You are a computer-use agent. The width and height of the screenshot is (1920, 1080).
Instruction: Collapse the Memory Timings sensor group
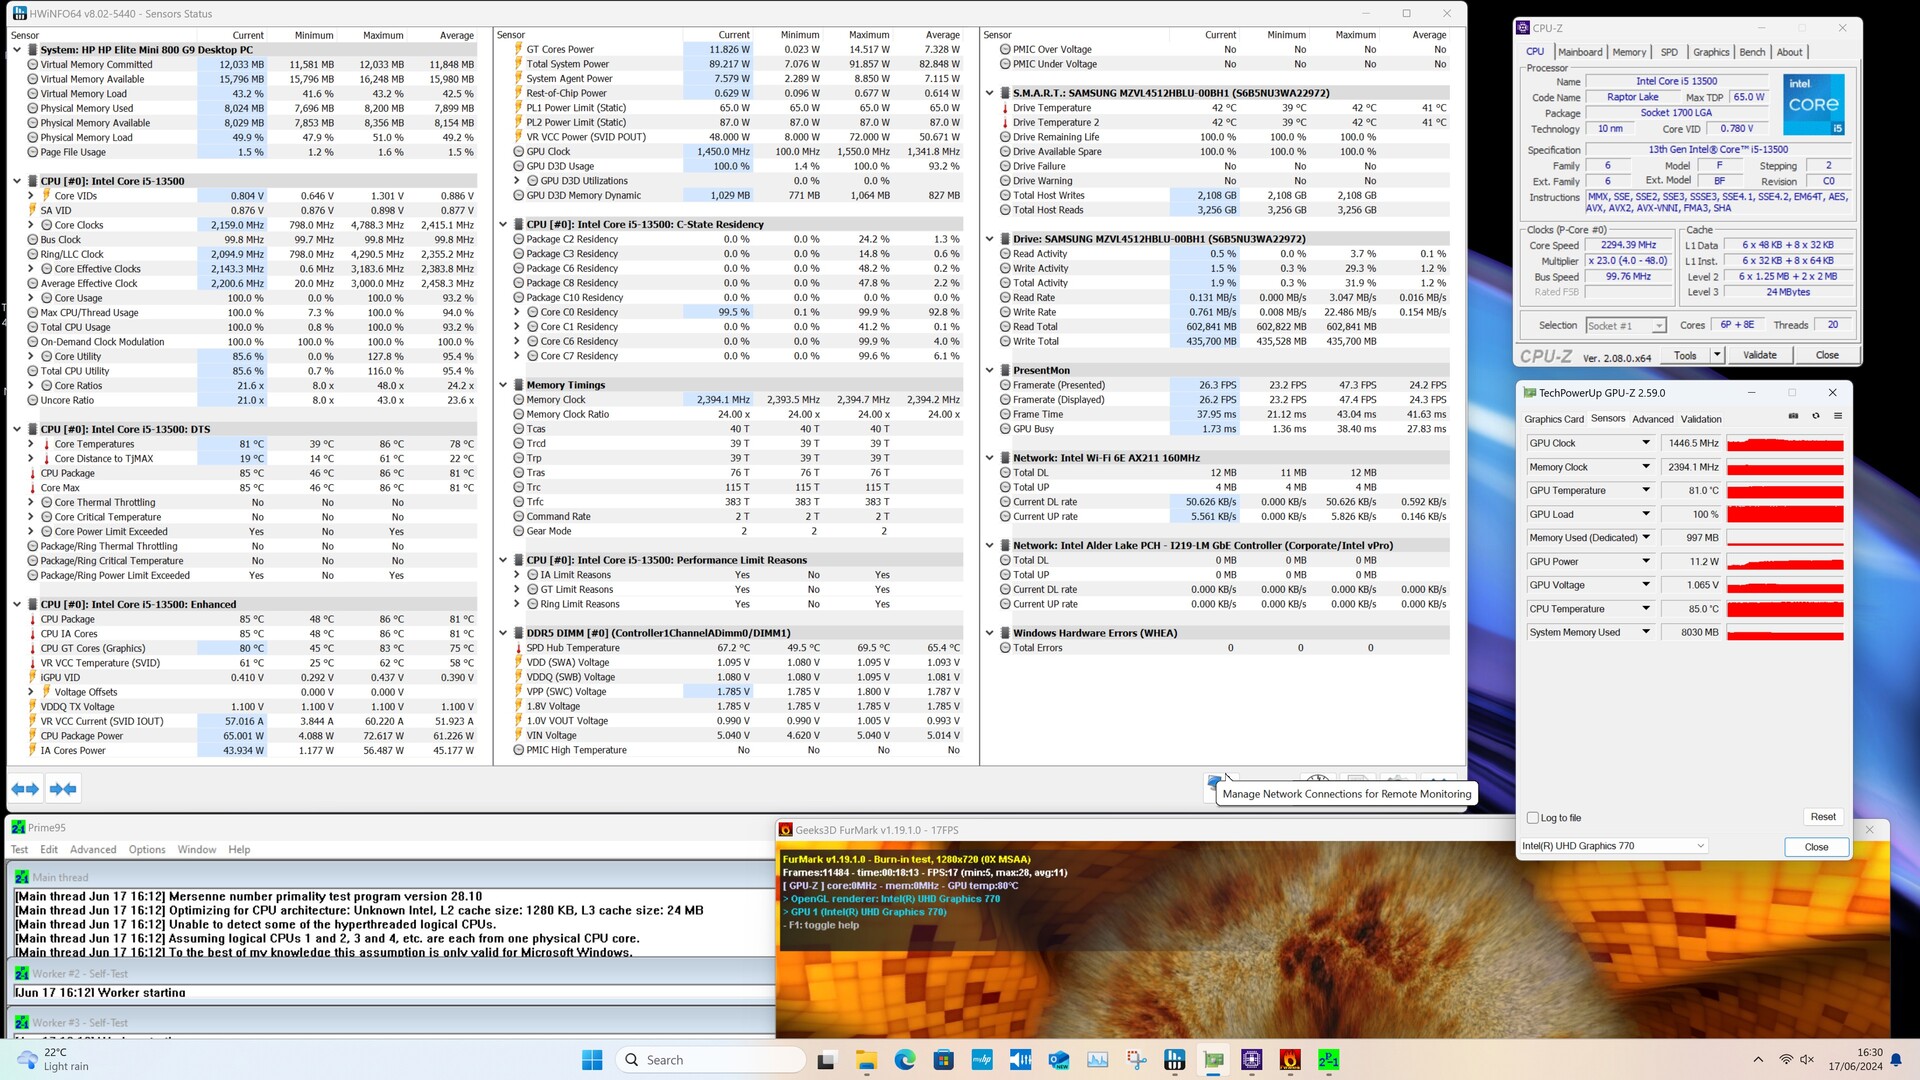504,385
